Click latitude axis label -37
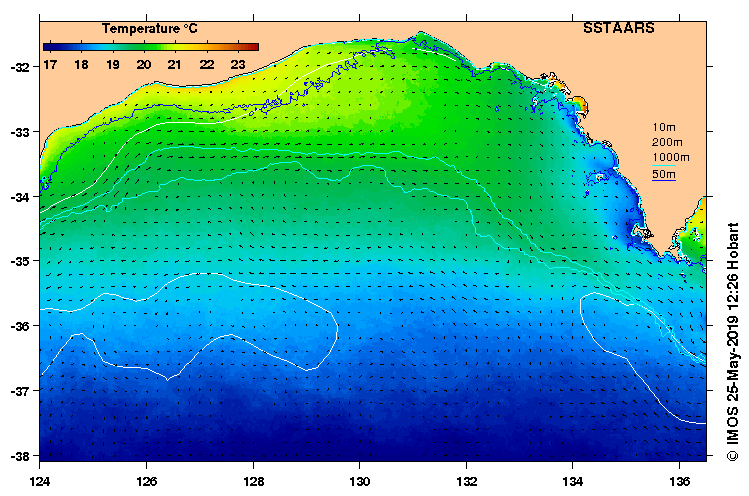 (20, 391)
